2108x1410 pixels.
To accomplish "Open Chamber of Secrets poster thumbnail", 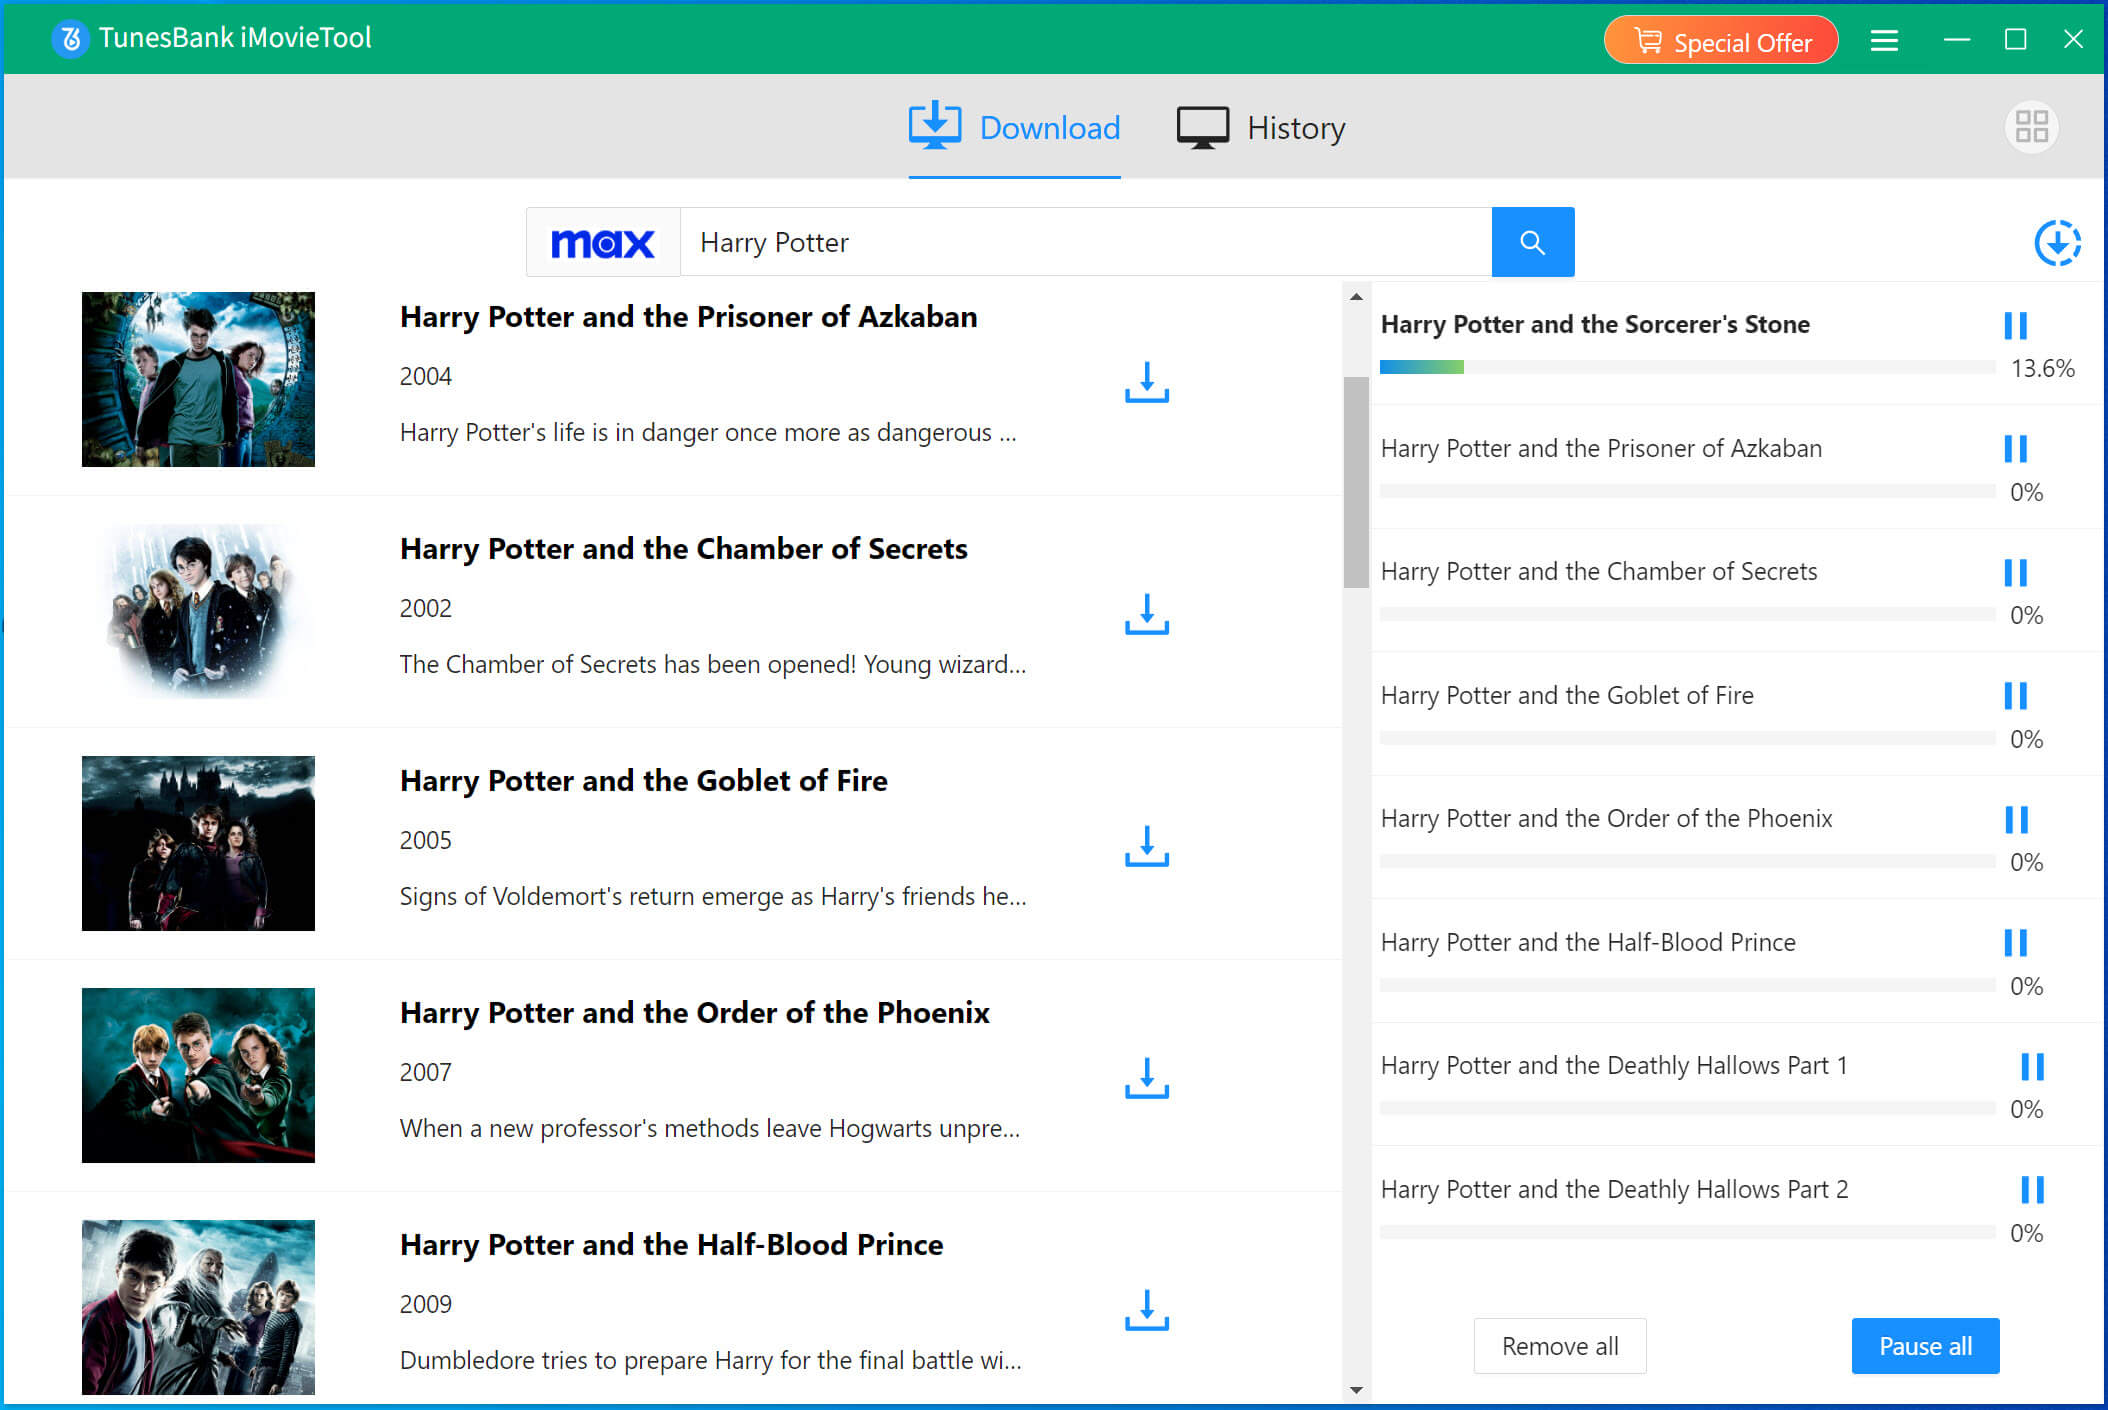I will 198,611.
